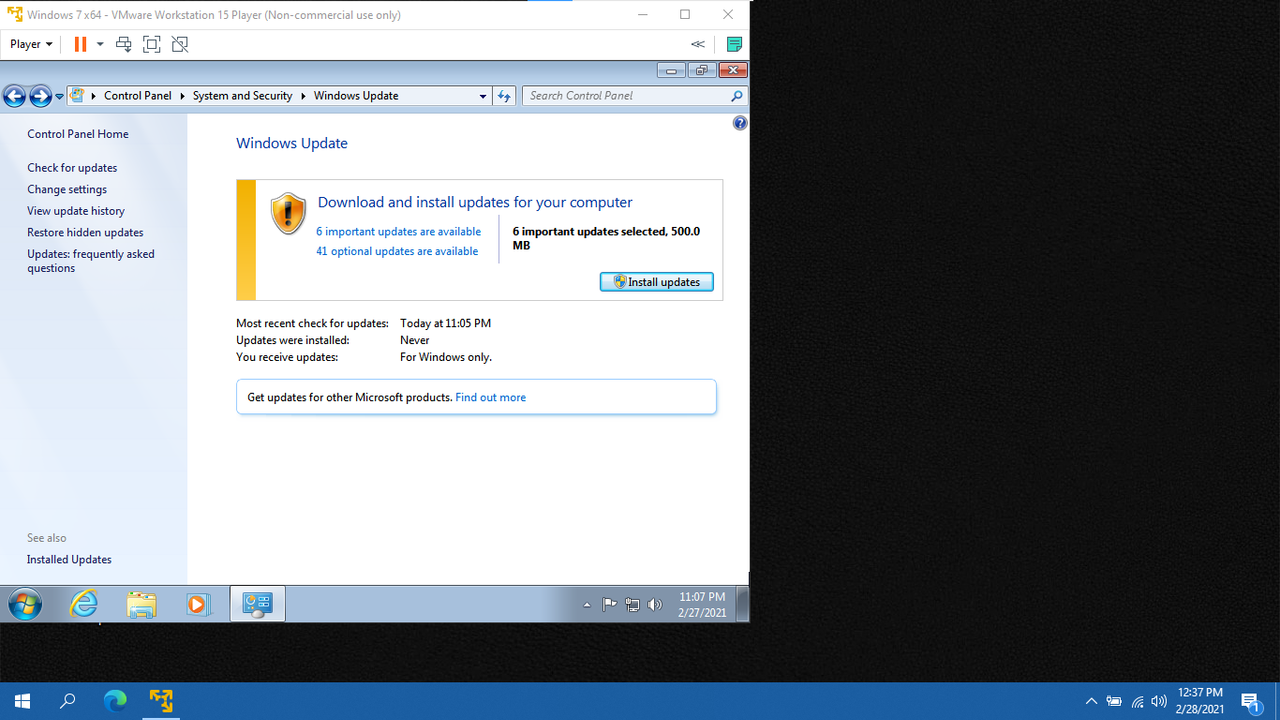Refresh the Control Panel page
Viewport: 1280px width, 720px height.
point(504,96)
